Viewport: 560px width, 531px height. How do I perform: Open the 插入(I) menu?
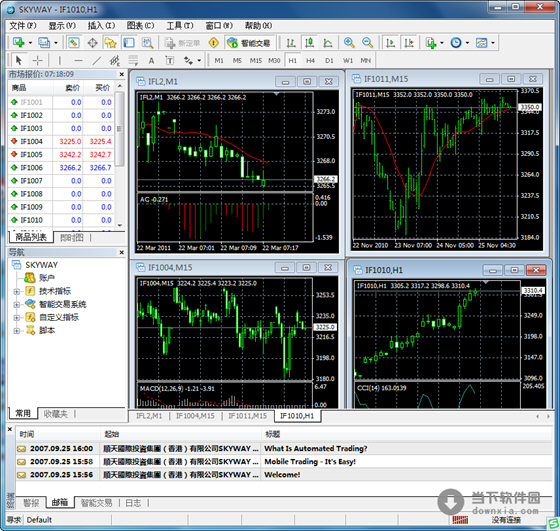point(101,26)
